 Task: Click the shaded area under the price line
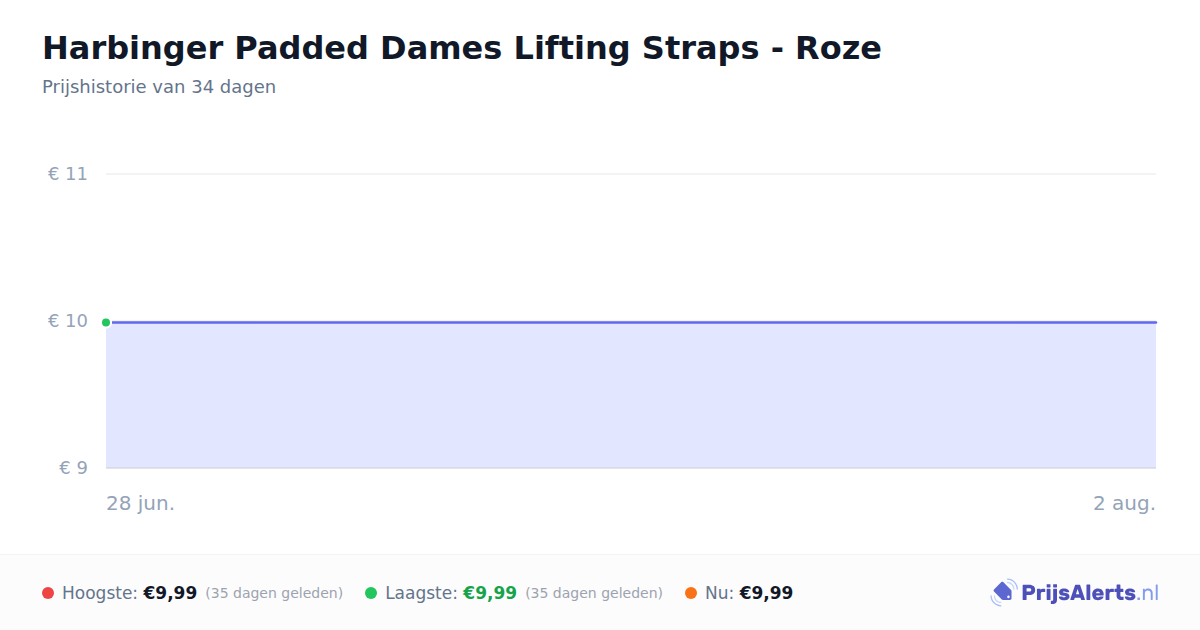click(x=631, y=396)
